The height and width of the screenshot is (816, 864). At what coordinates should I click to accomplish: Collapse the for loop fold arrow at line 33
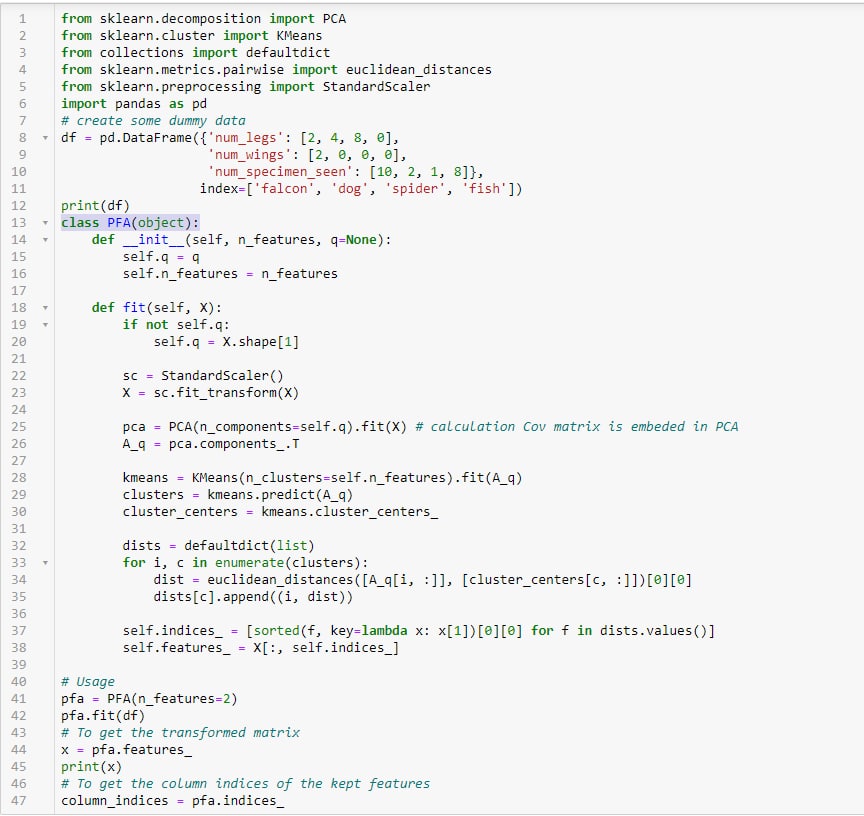pyautogui.click(x=45, y=563)
